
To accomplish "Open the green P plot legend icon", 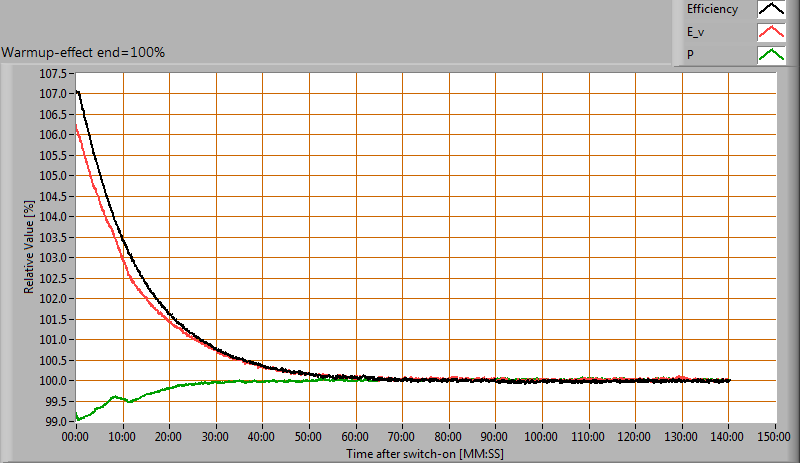I will click(771, 56).
